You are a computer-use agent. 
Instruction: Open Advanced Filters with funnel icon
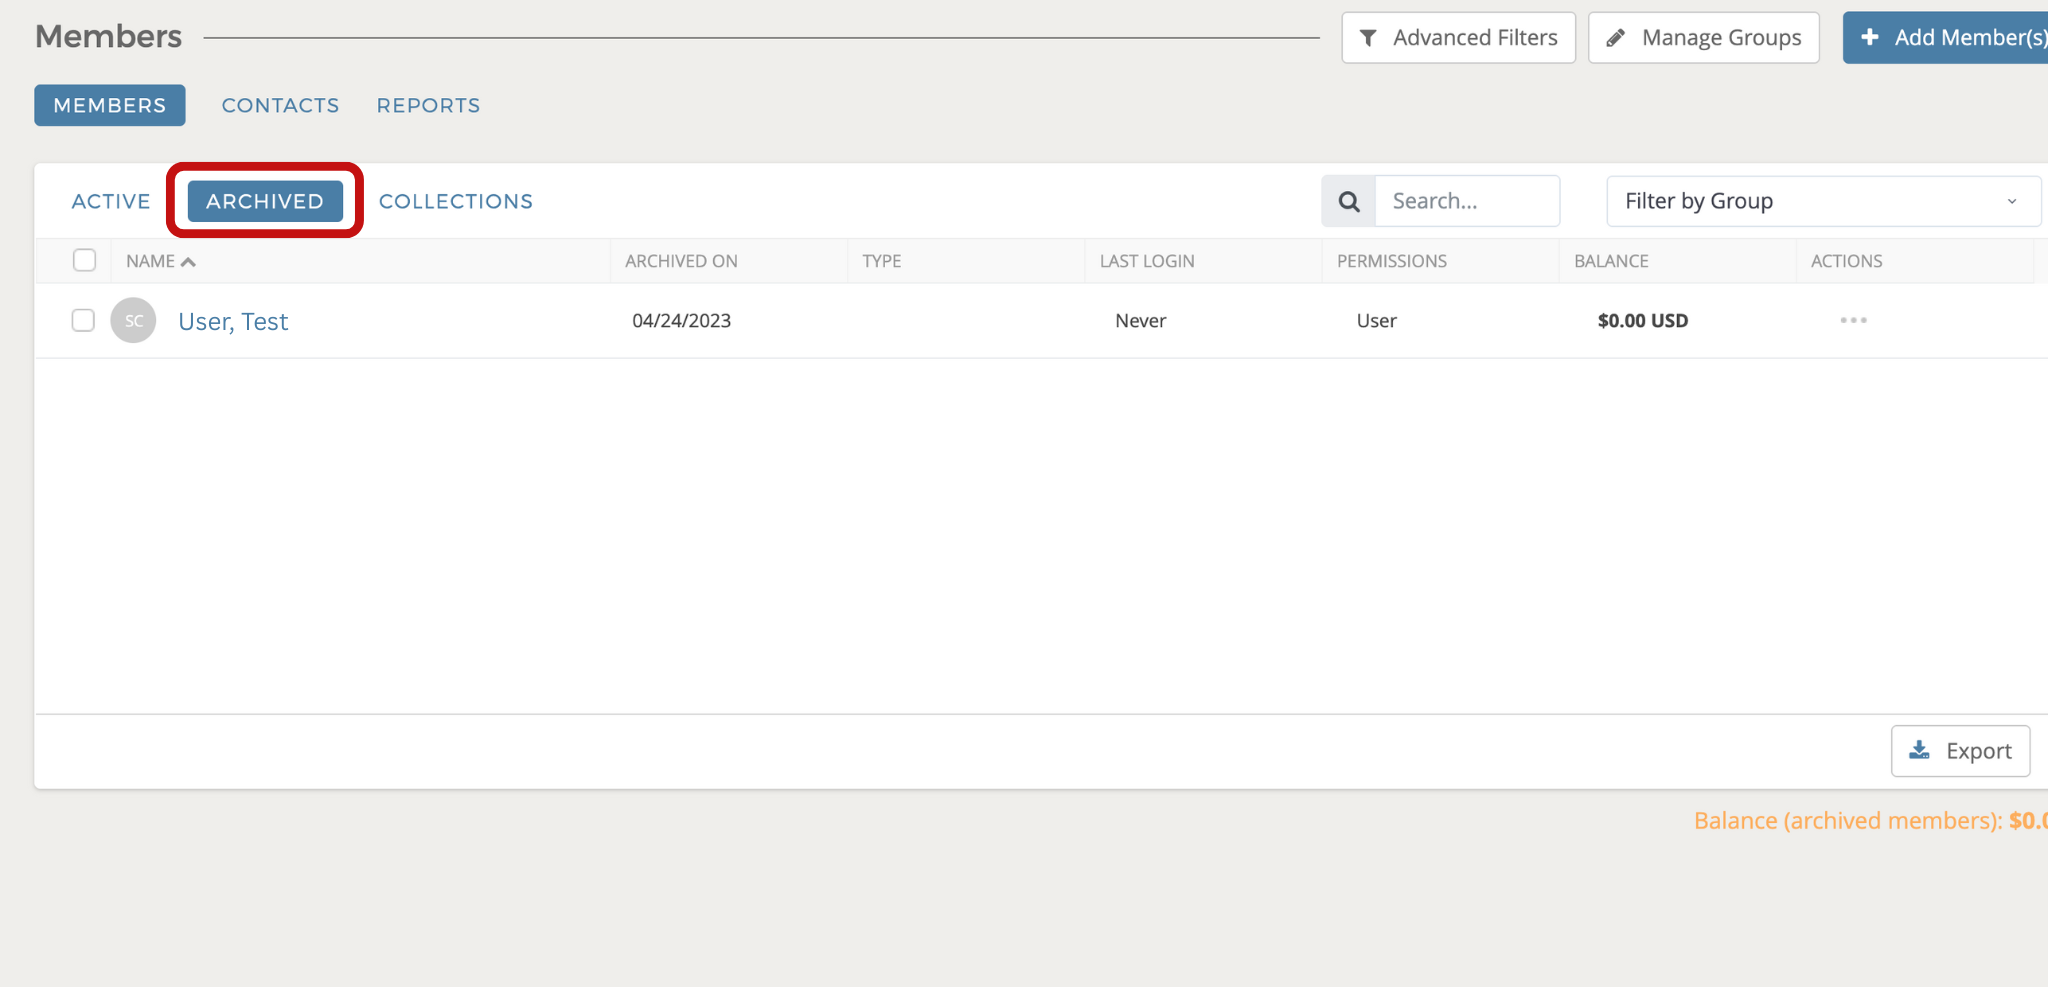point(1458,38)
